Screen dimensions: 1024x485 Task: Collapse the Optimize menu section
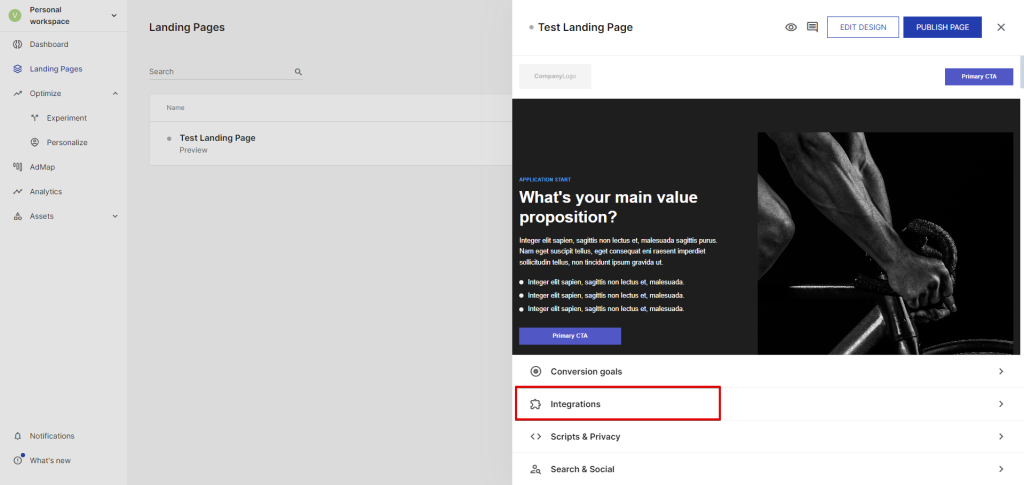[115, 93]
